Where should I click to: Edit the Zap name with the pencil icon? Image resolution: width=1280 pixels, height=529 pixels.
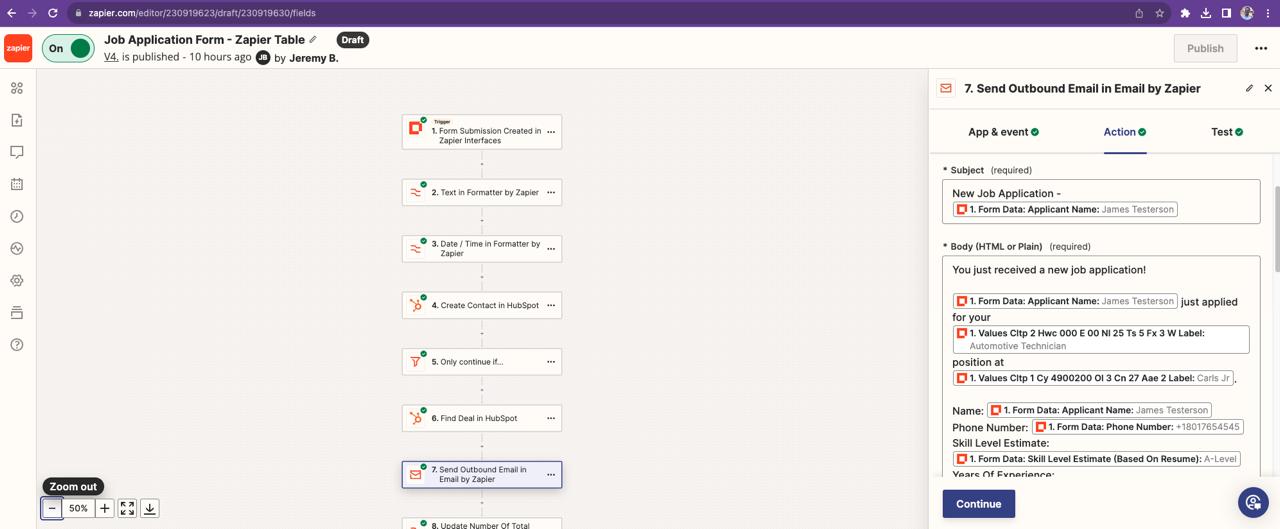coord(313,40)
